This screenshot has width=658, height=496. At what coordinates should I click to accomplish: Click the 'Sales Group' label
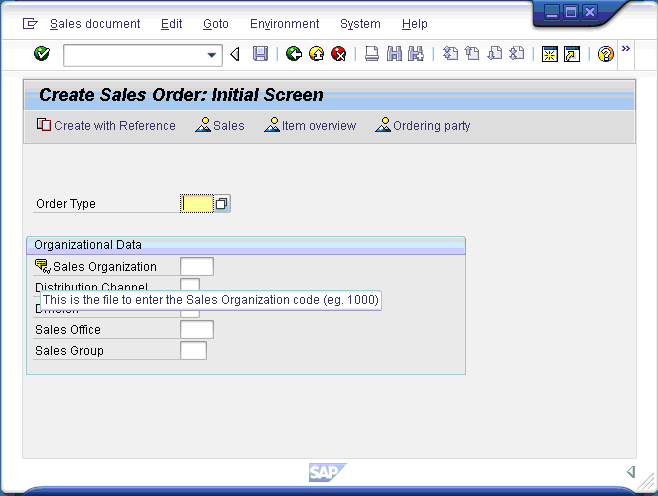click(x=69, y=351)
